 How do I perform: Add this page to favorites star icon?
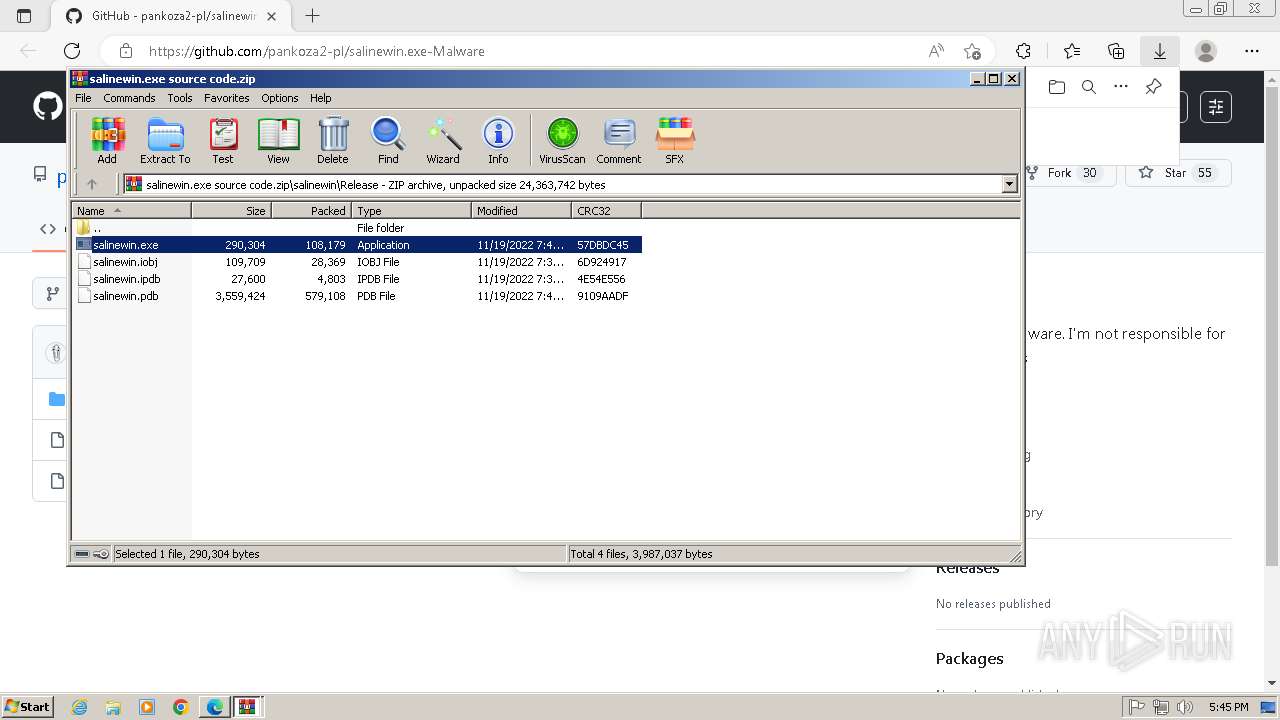(x=972, y=51)
